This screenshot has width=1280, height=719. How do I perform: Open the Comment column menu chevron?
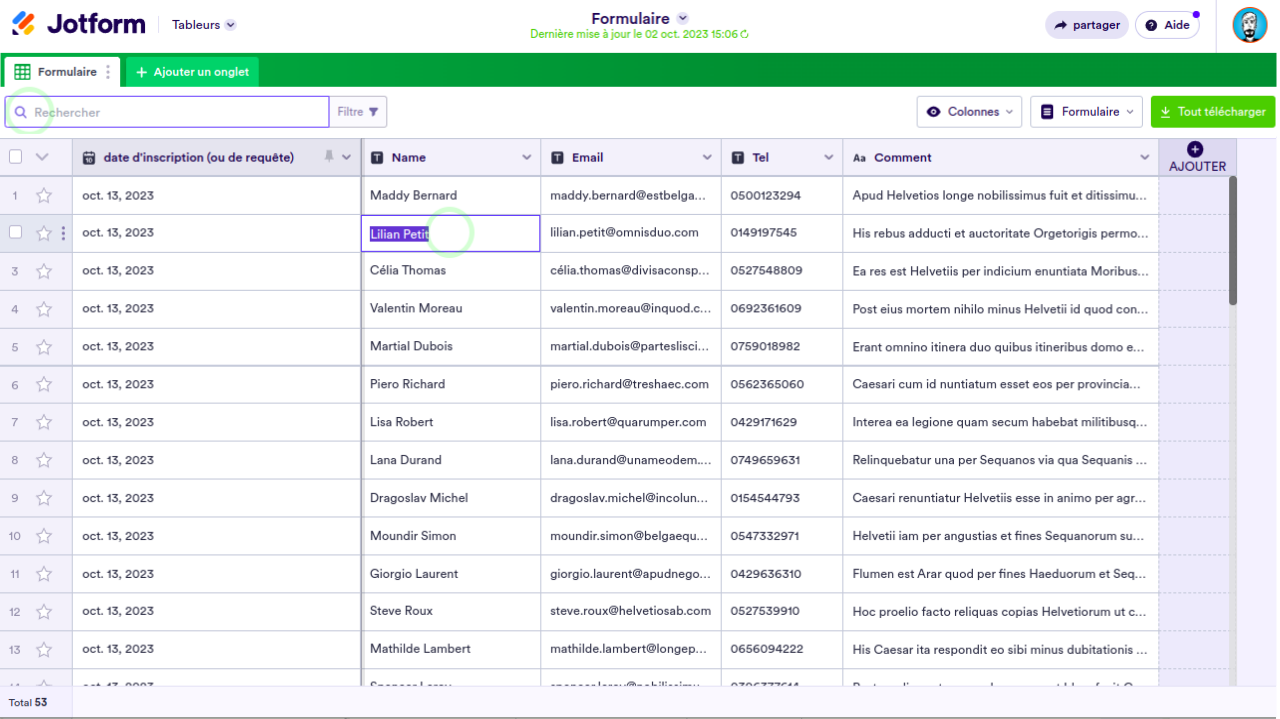tap(1145, 158)
